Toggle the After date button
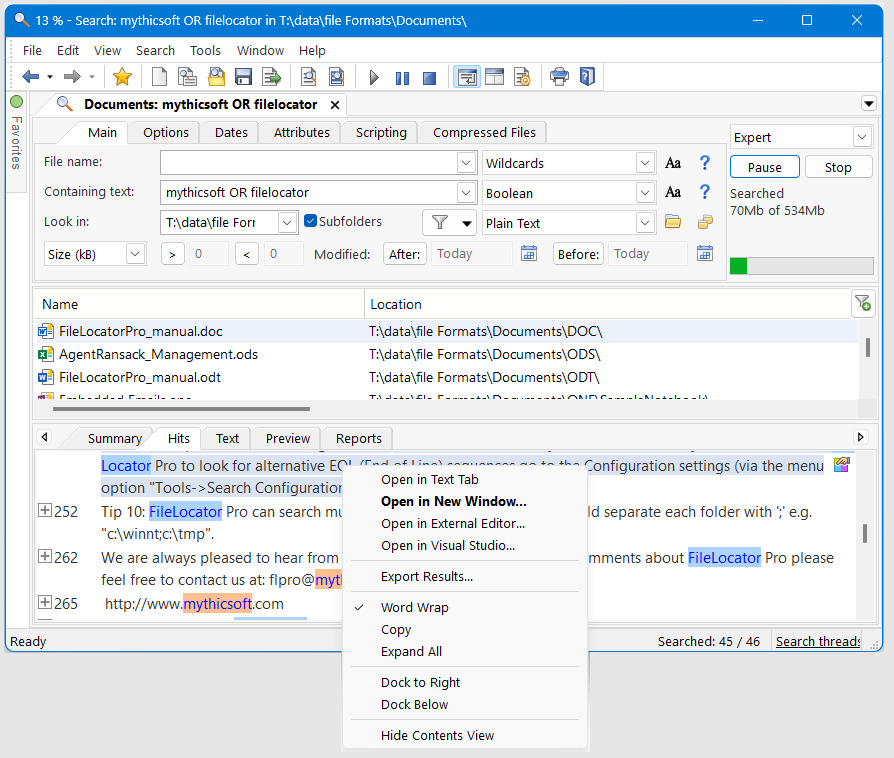The height and width of the screenshot is (758, 894). (x=404, y=254)
